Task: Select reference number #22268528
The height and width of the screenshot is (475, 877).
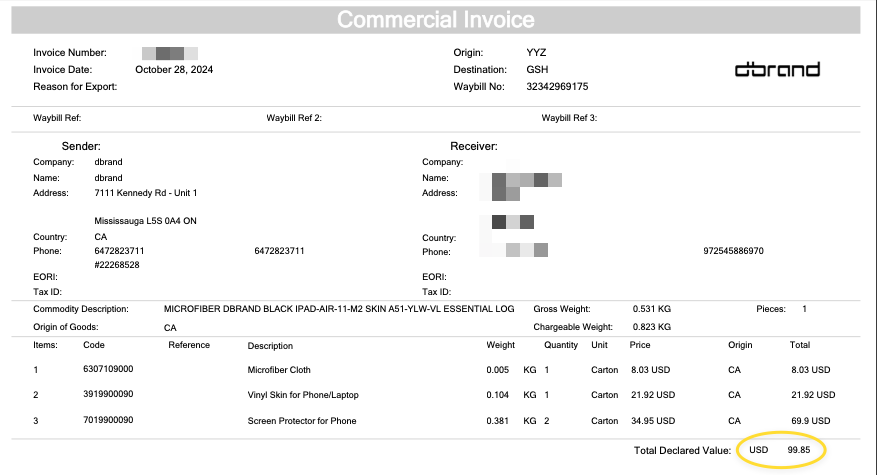Action: (x=117, y=265)
